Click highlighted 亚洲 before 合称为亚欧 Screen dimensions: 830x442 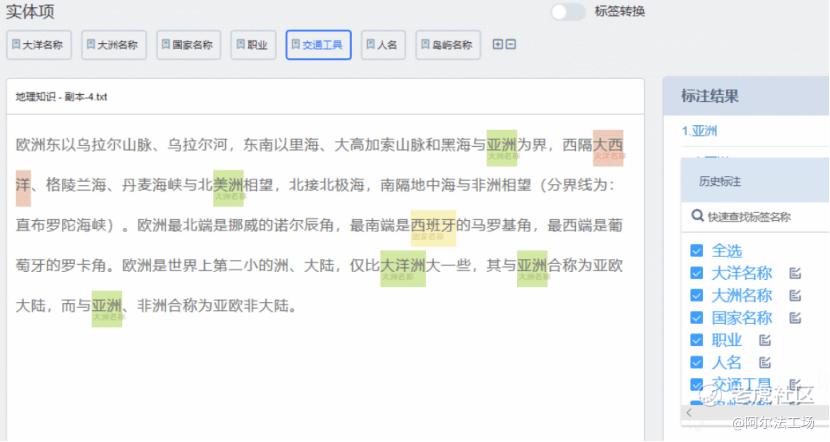click(532, 268)
